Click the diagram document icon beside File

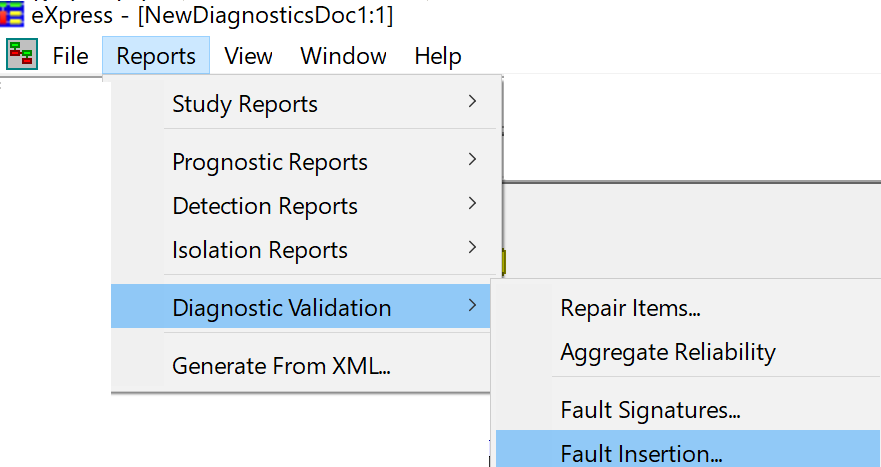[x=22, y=55]
